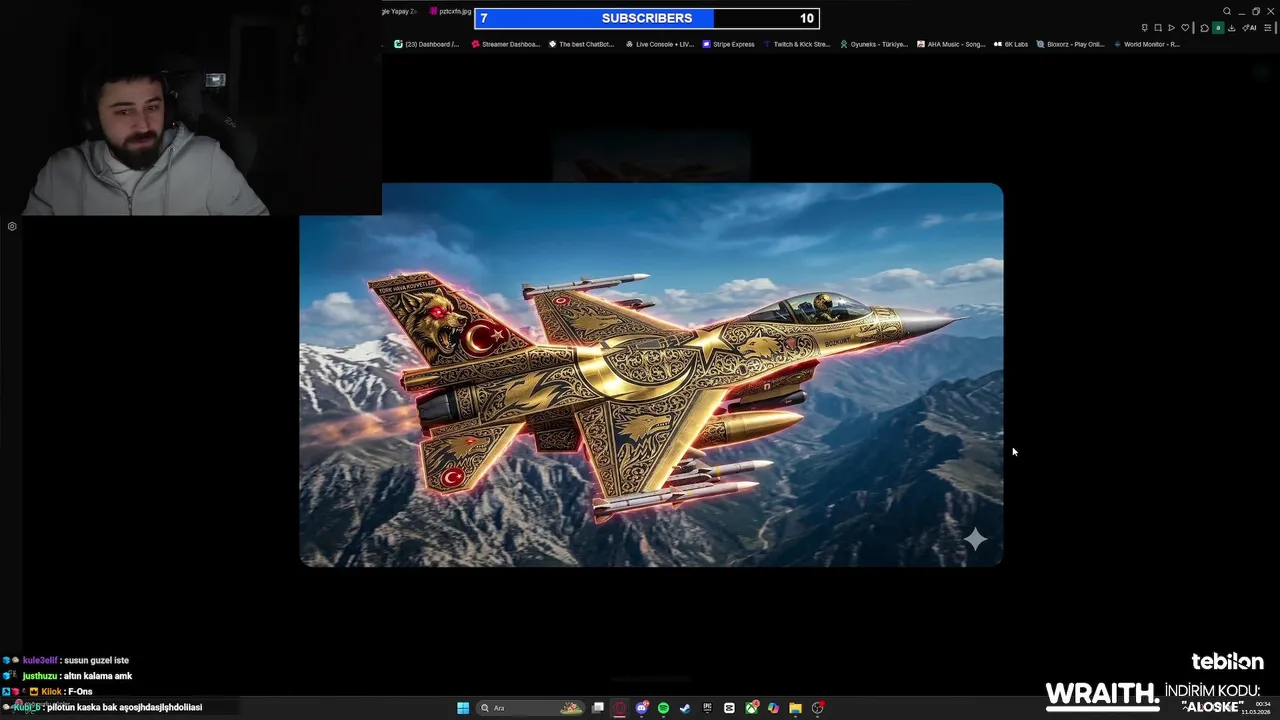
Task: Click the browser search tabs magnifier icon
Action: [x=1227, y=11]
